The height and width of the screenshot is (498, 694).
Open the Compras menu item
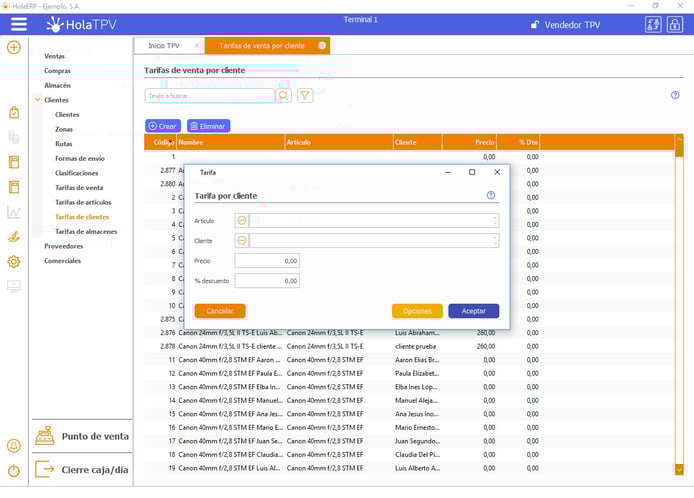click(57, 71)
